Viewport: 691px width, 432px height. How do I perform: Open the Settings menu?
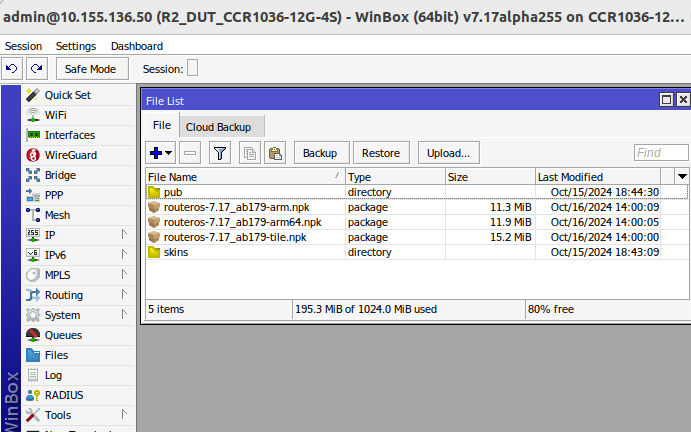76,46
